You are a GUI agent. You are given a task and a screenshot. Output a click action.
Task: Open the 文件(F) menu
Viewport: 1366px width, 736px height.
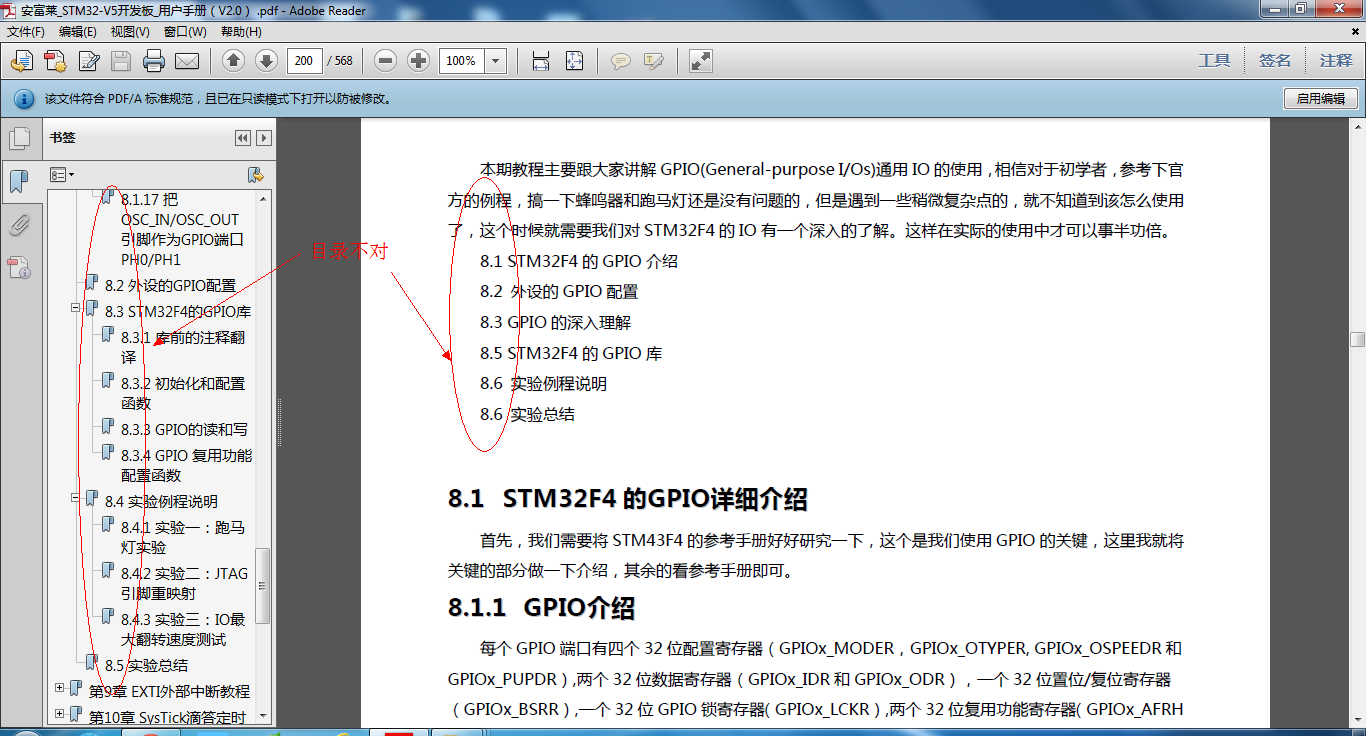pos(26,32)
